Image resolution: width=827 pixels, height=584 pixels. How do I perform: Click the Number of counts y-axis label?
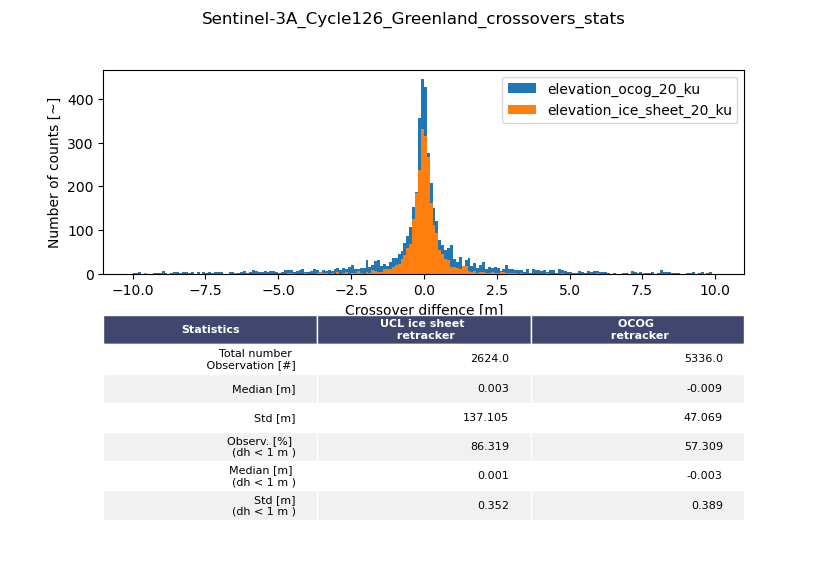[x=53, y=173]
